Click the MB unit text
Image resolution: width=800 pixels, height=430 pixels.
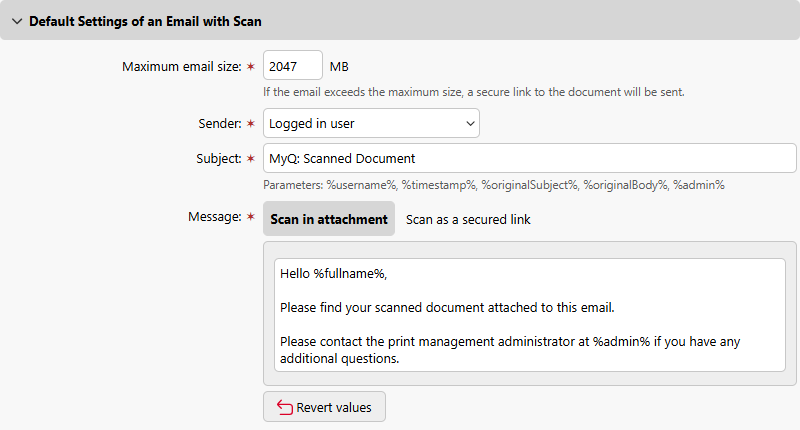click(x=339, y=67)
